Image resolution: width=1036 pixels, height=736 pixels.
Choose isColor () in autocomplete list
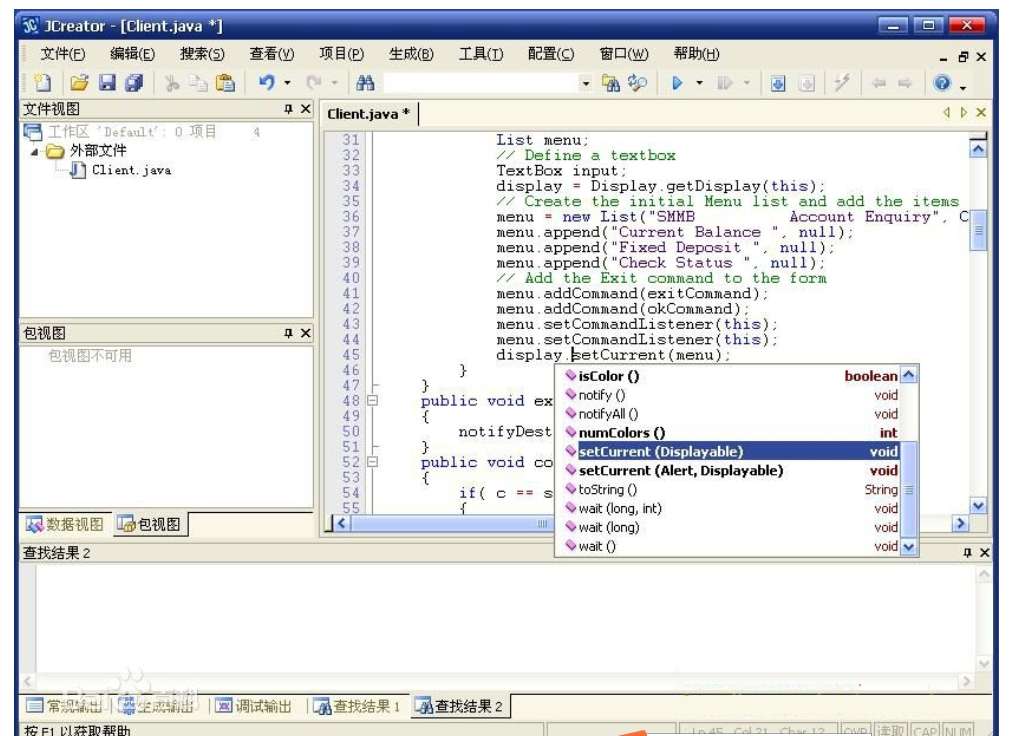[x=731, y=376]
